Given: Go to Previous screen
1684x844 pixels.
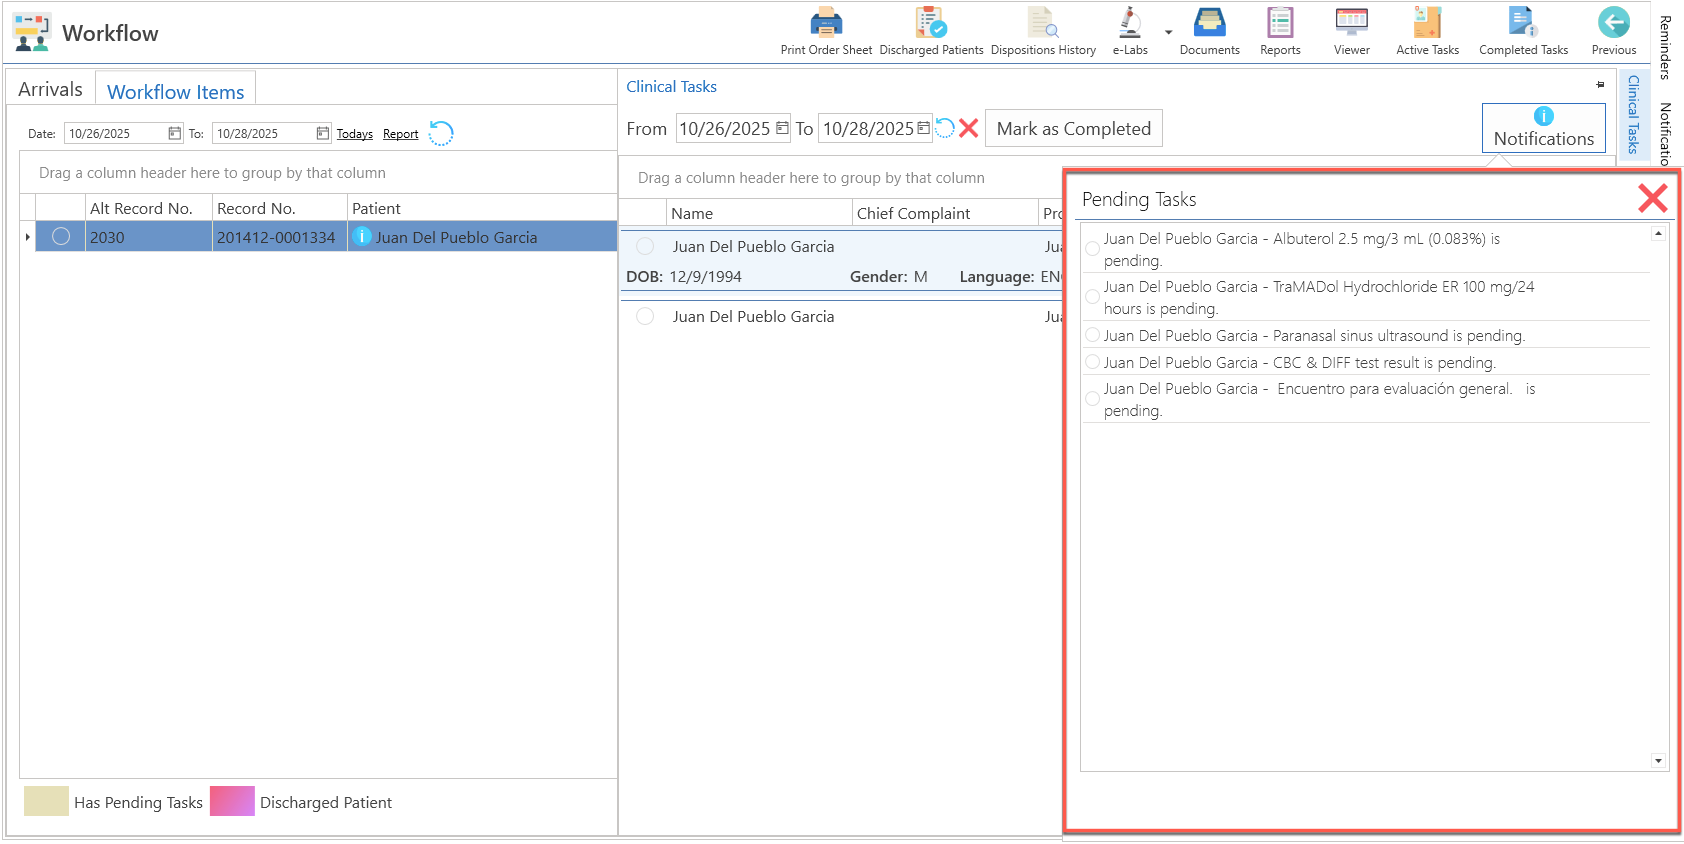Looking at the screenshot, I should click(1614, 32).
